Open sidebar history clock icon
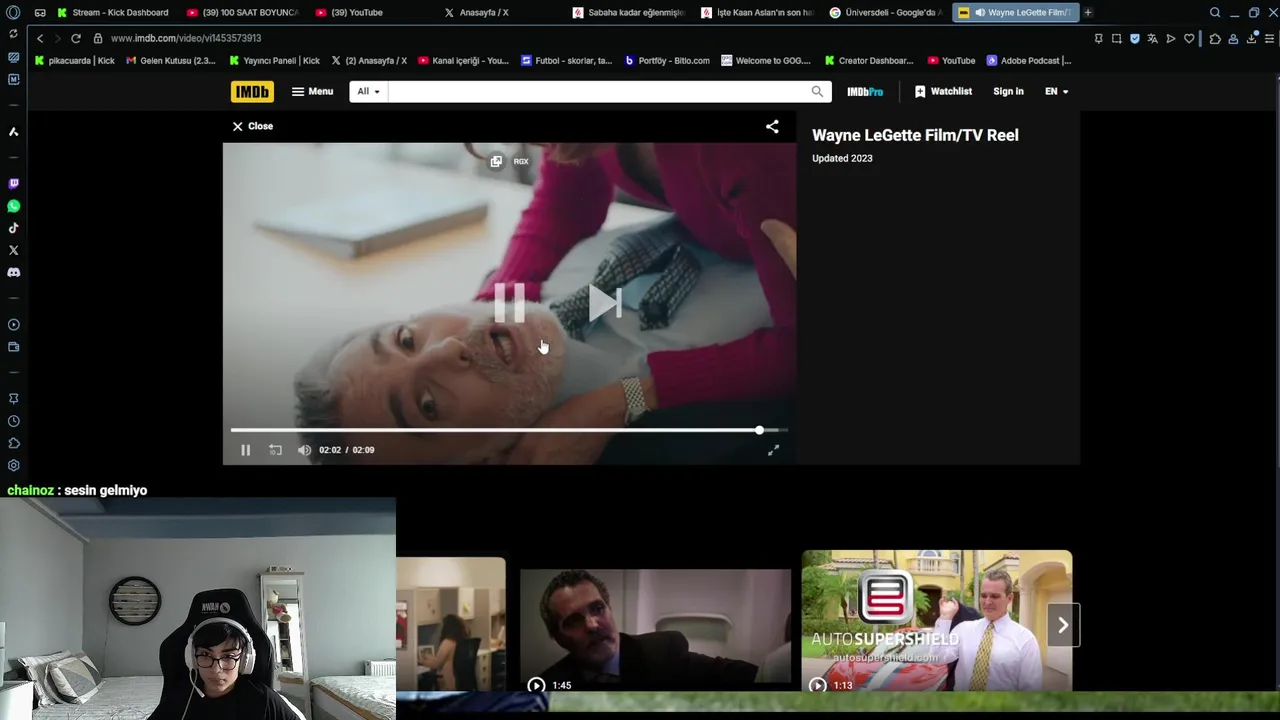This screenshot has height=720, width=1280. pos(13,421)
